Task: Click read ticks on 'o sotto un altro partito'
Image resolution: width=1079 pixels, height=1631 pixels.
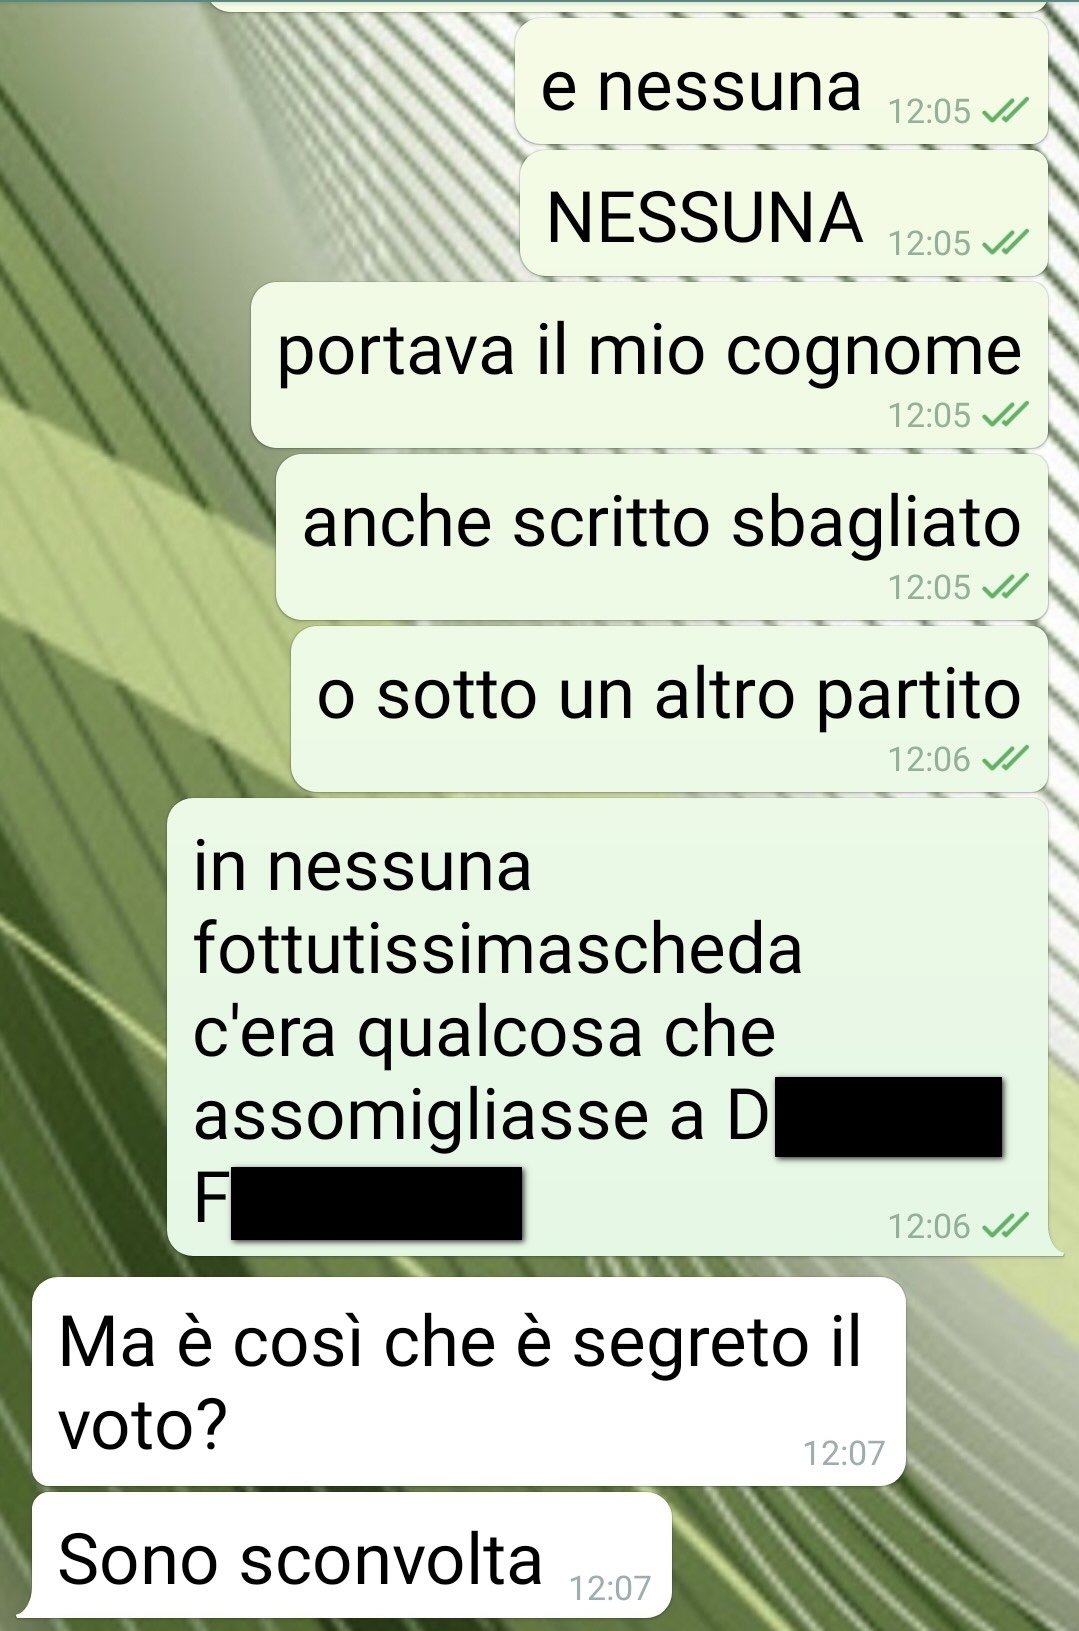Action: click(1005, 760)
